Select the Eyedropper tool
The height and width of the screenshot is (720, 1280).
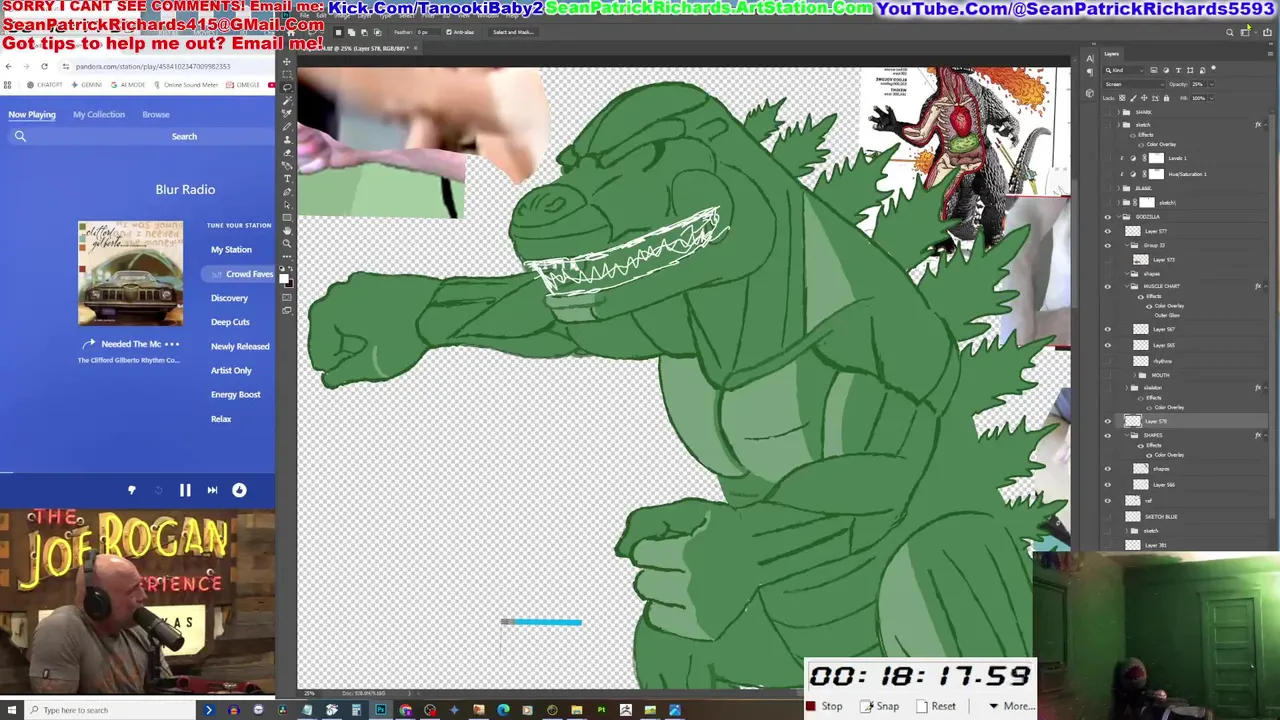(287, 113)
